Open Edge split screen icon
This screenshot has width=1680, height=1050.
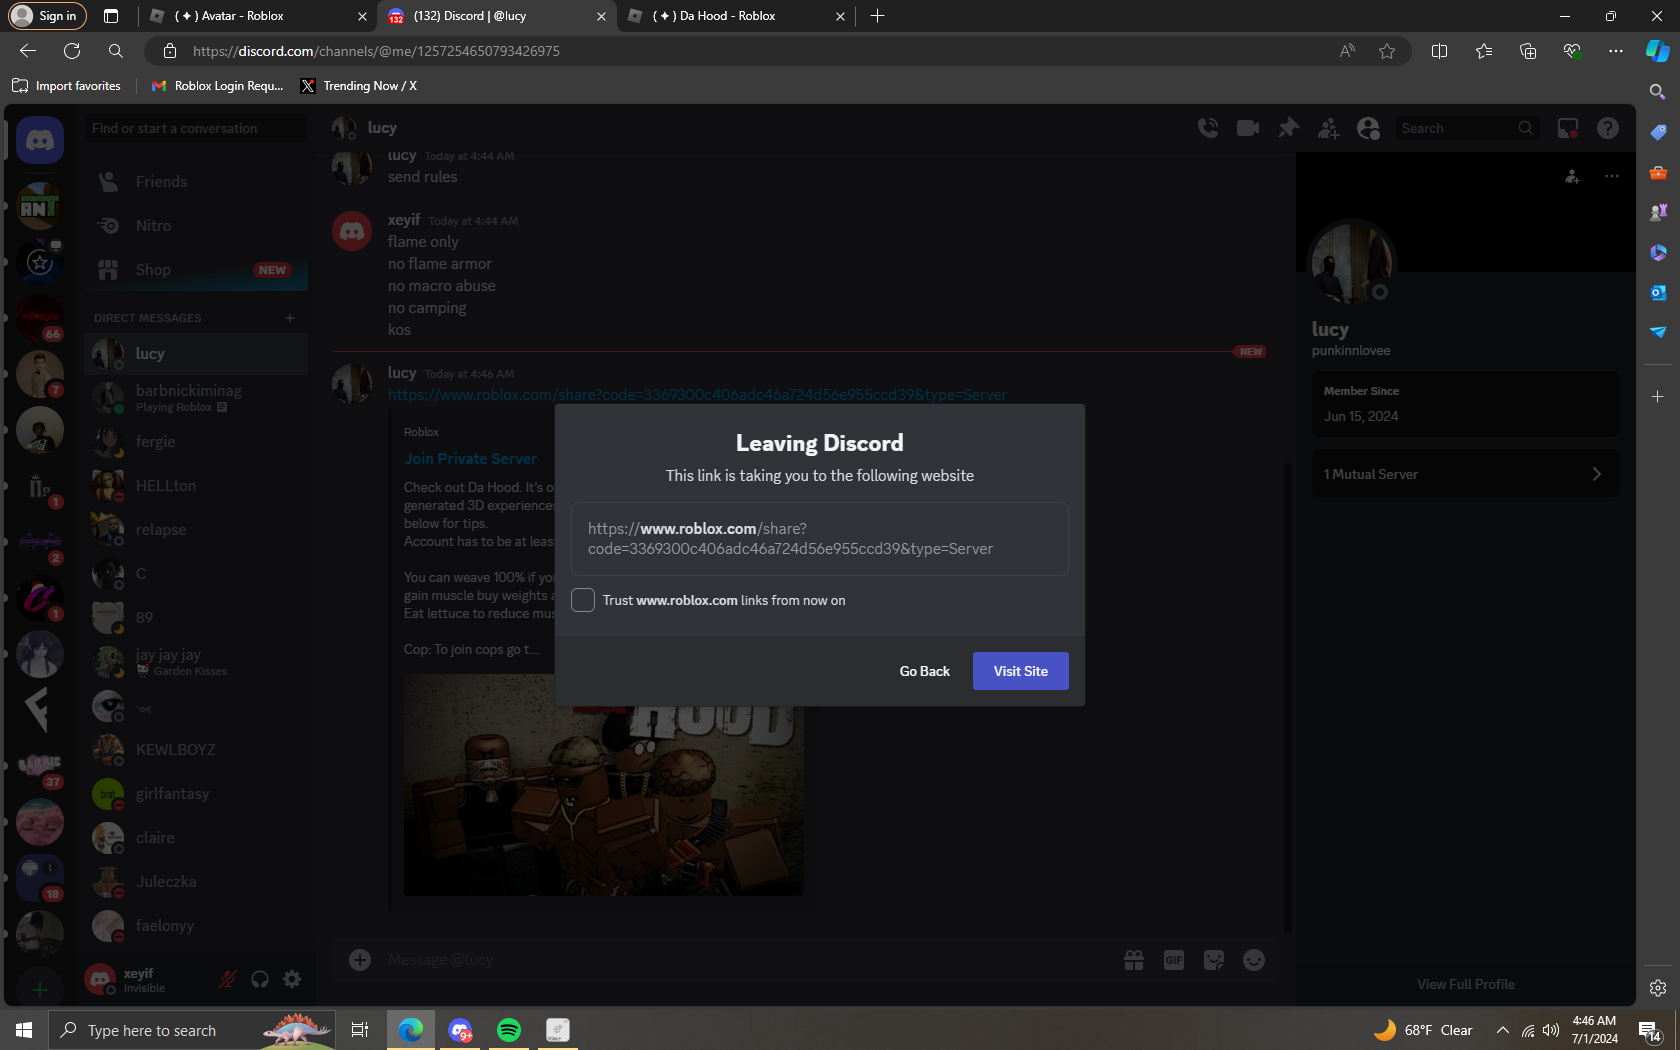[x=1440, y=51]
